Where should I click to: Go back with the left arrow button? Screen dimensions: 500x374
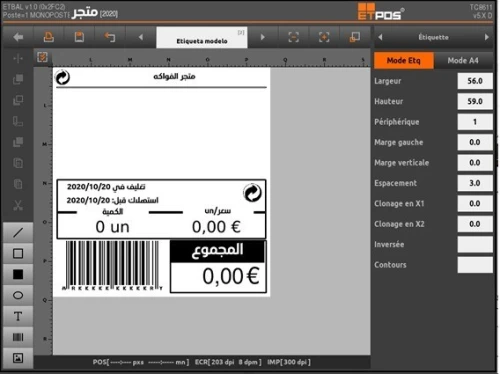[x=18, y=37]
